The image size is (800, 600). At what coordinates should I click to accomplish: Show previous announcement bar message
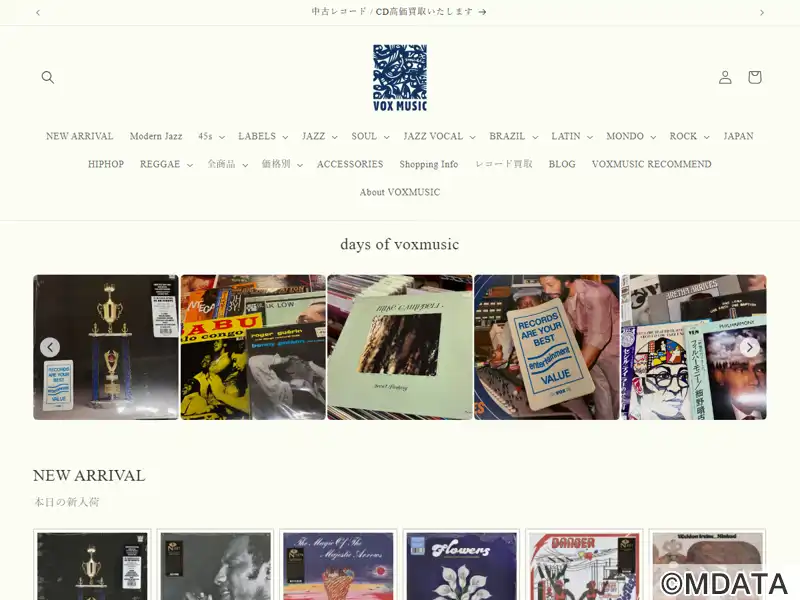click(38, 12)
